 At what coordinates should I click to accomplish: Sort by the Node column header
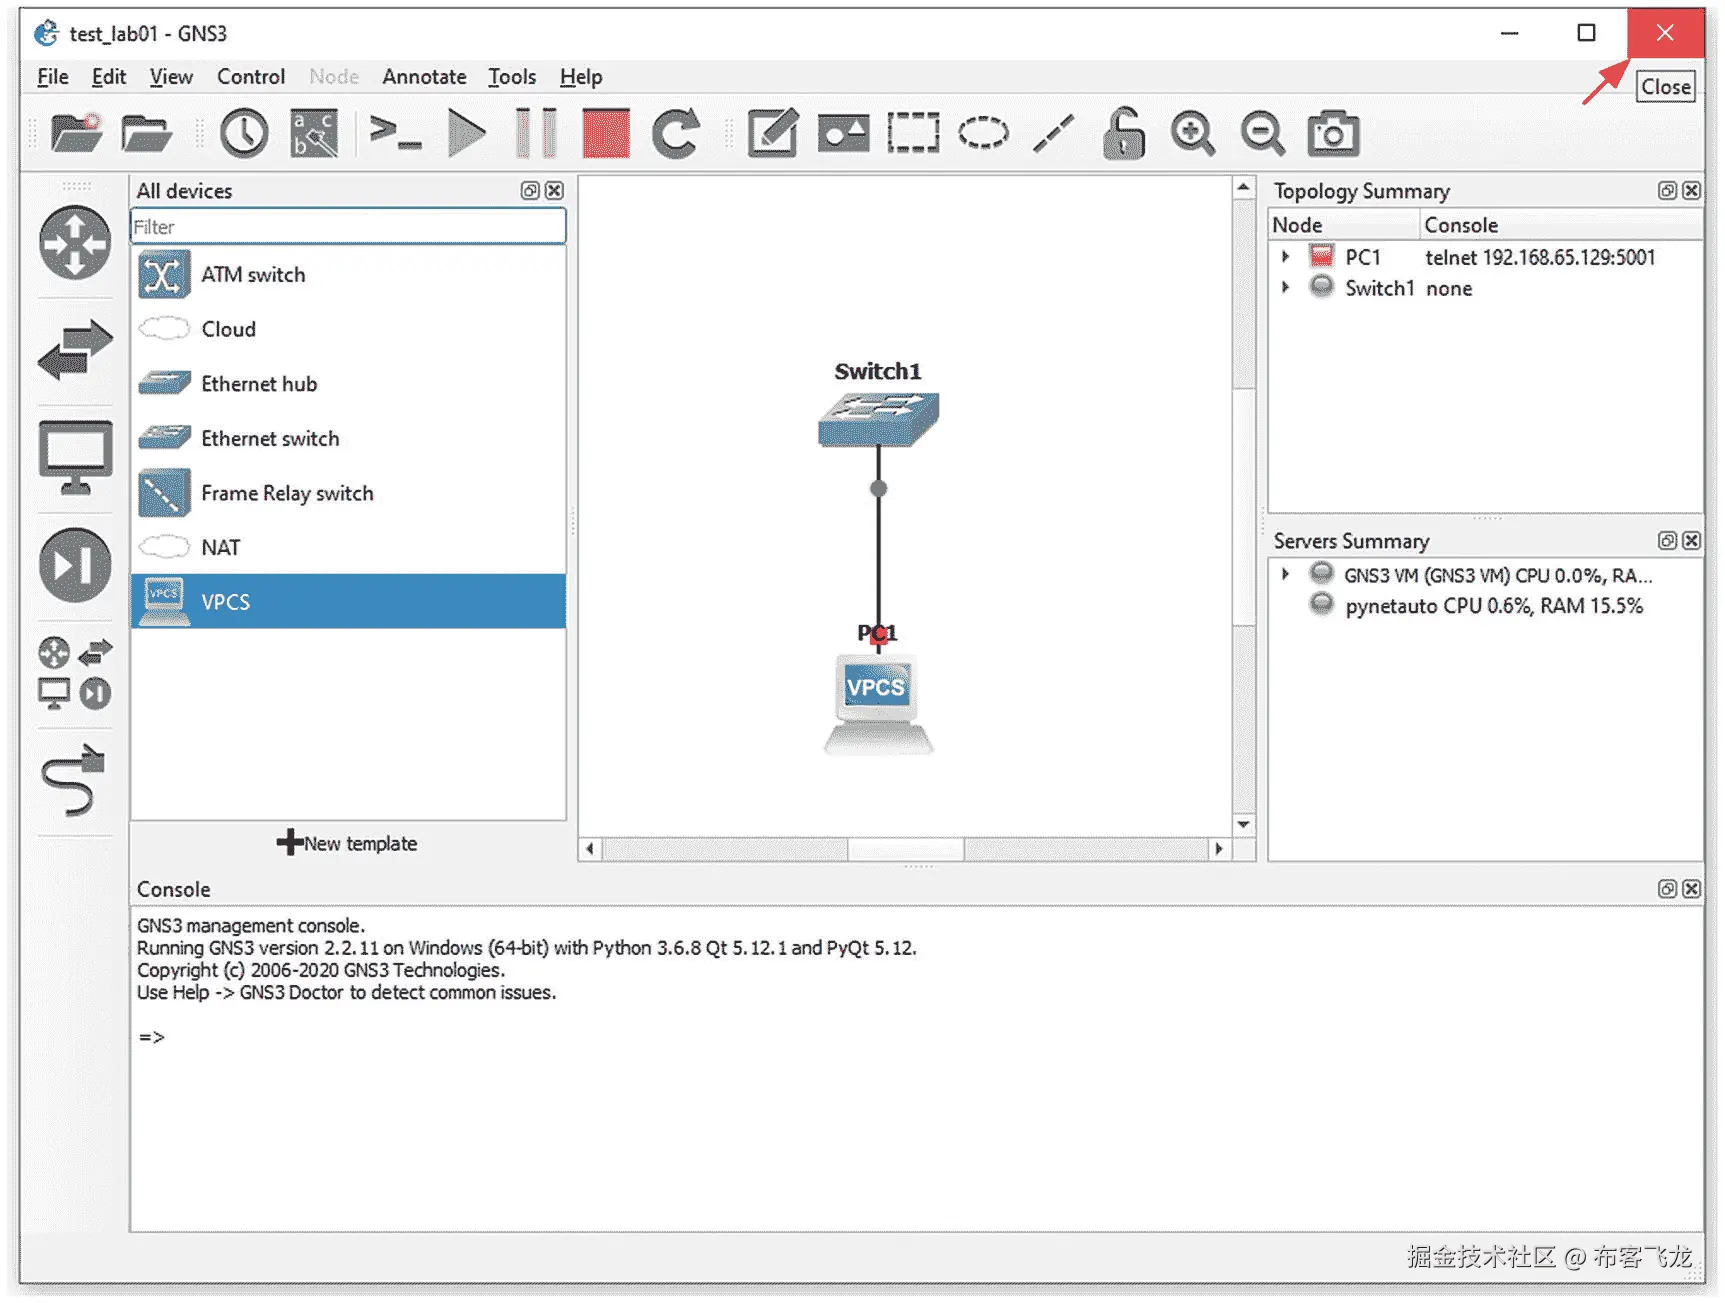click(x=1344, y=225)
